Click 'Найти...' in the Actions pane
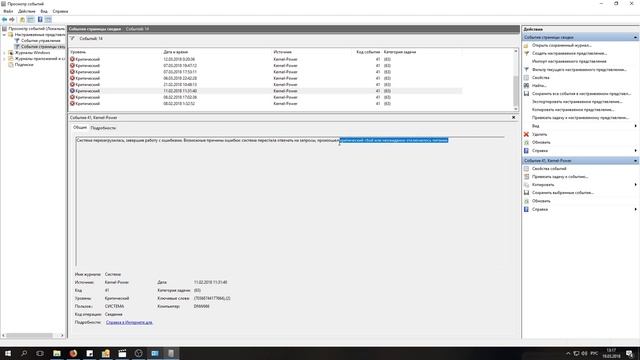Image resolution: width=640 pixels, height=360 pixels. pos(539,86)
